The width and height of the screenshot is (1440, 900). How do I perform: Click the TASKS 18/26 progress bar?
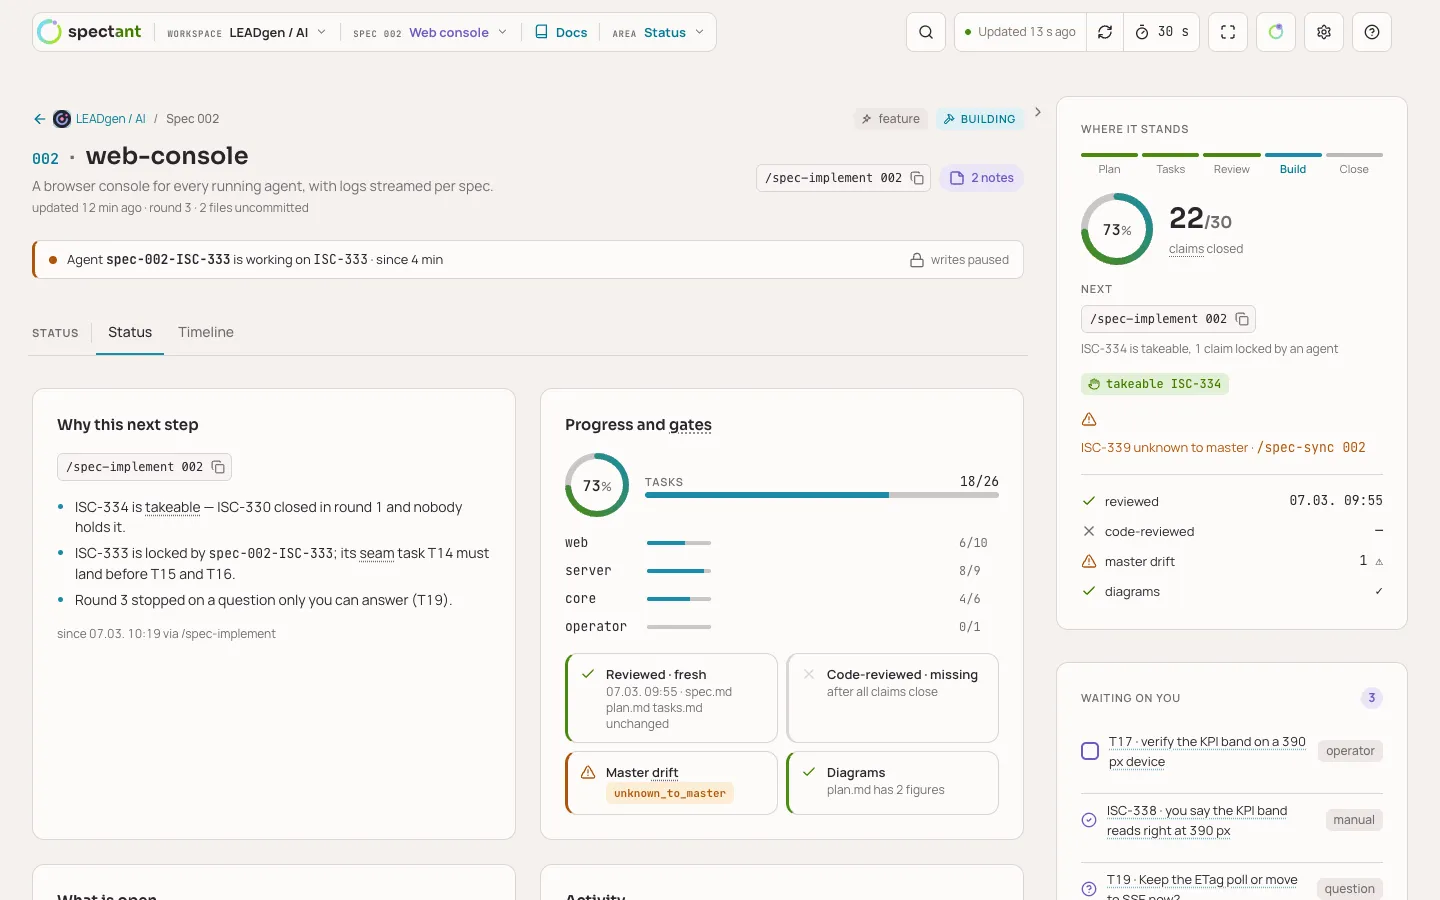(822, 495)
